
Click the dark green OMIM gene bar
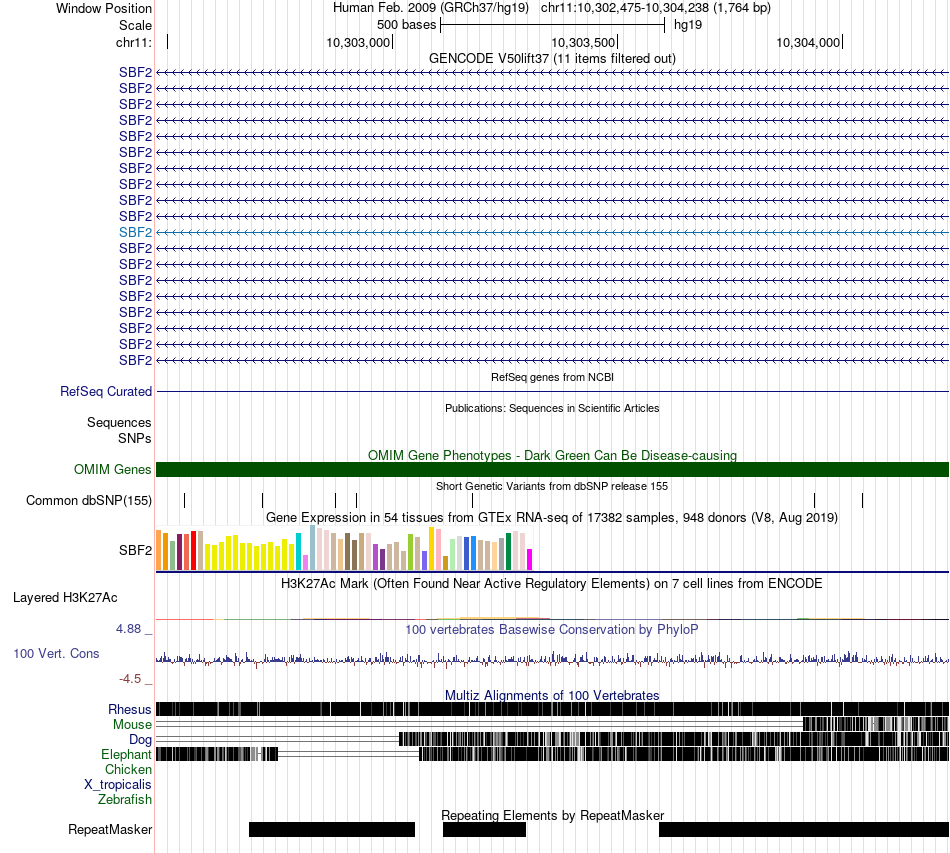click(552, 470)
